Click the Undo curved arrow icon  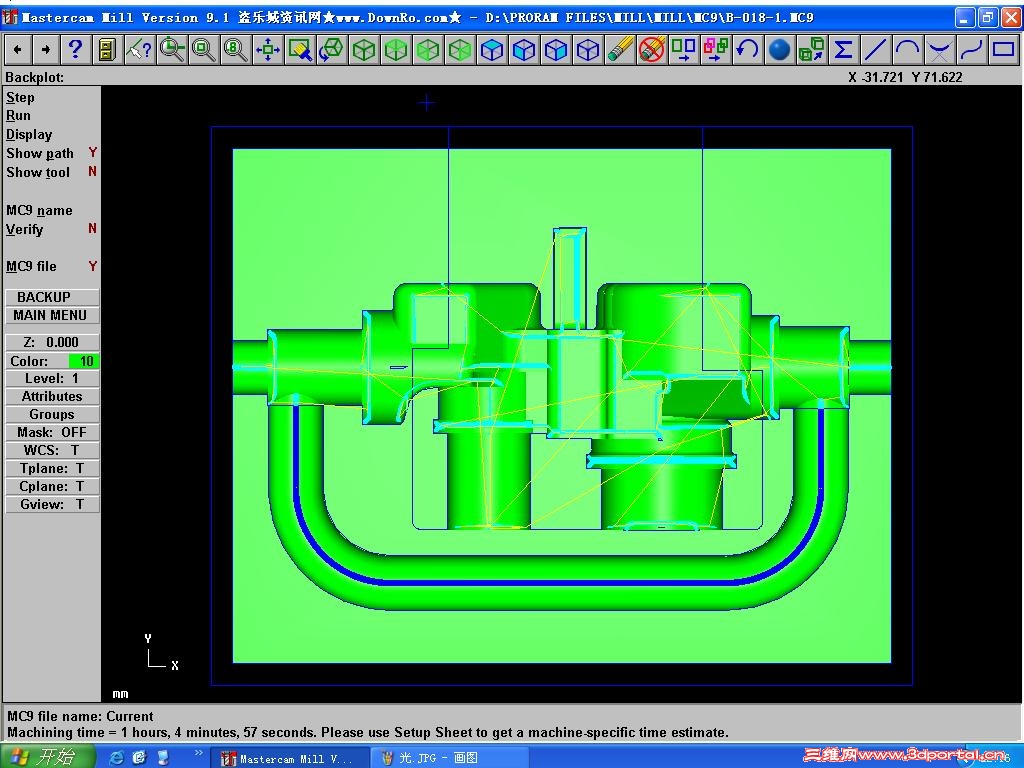(x=748, y=49)
